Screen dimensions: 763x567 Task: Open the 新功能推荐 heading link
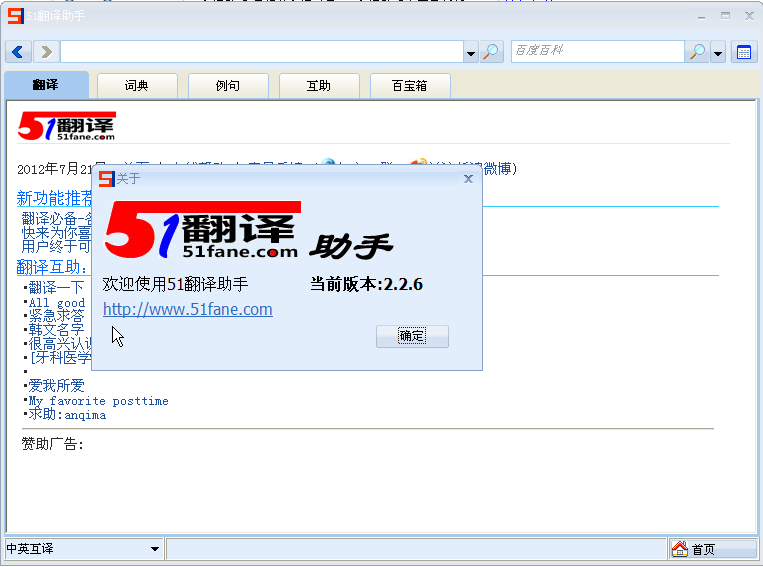click(54, 199)
